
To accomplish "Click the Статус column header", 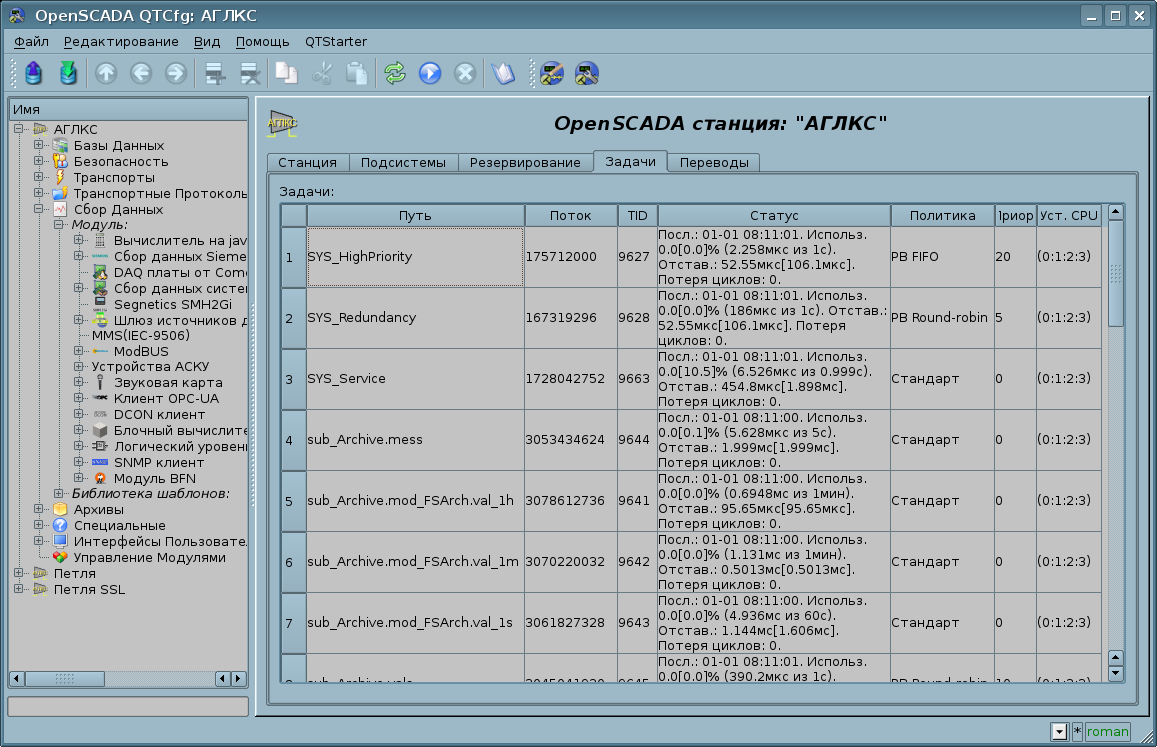I will [x=774, y=216].
